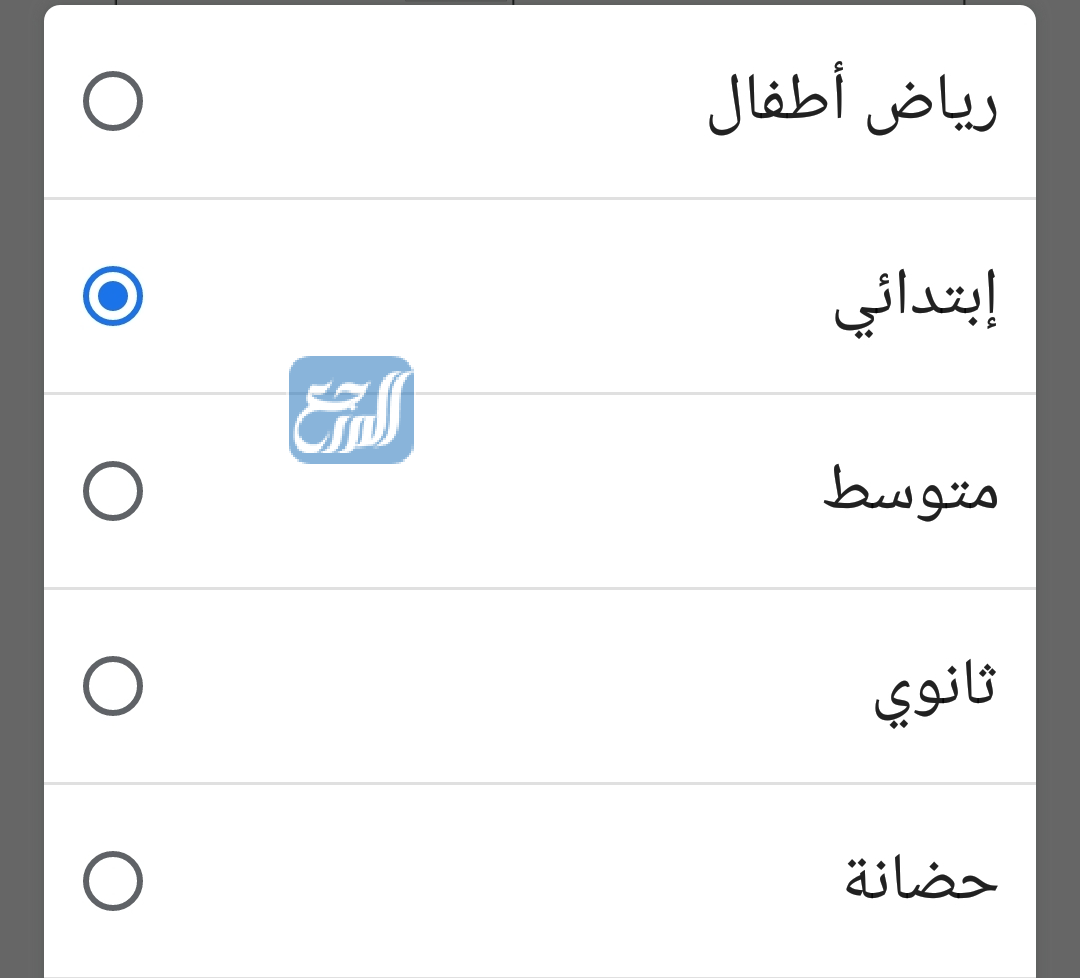Select the إبتدائي list row
This screenshot has width=1080, height=978.
point(540,296)
